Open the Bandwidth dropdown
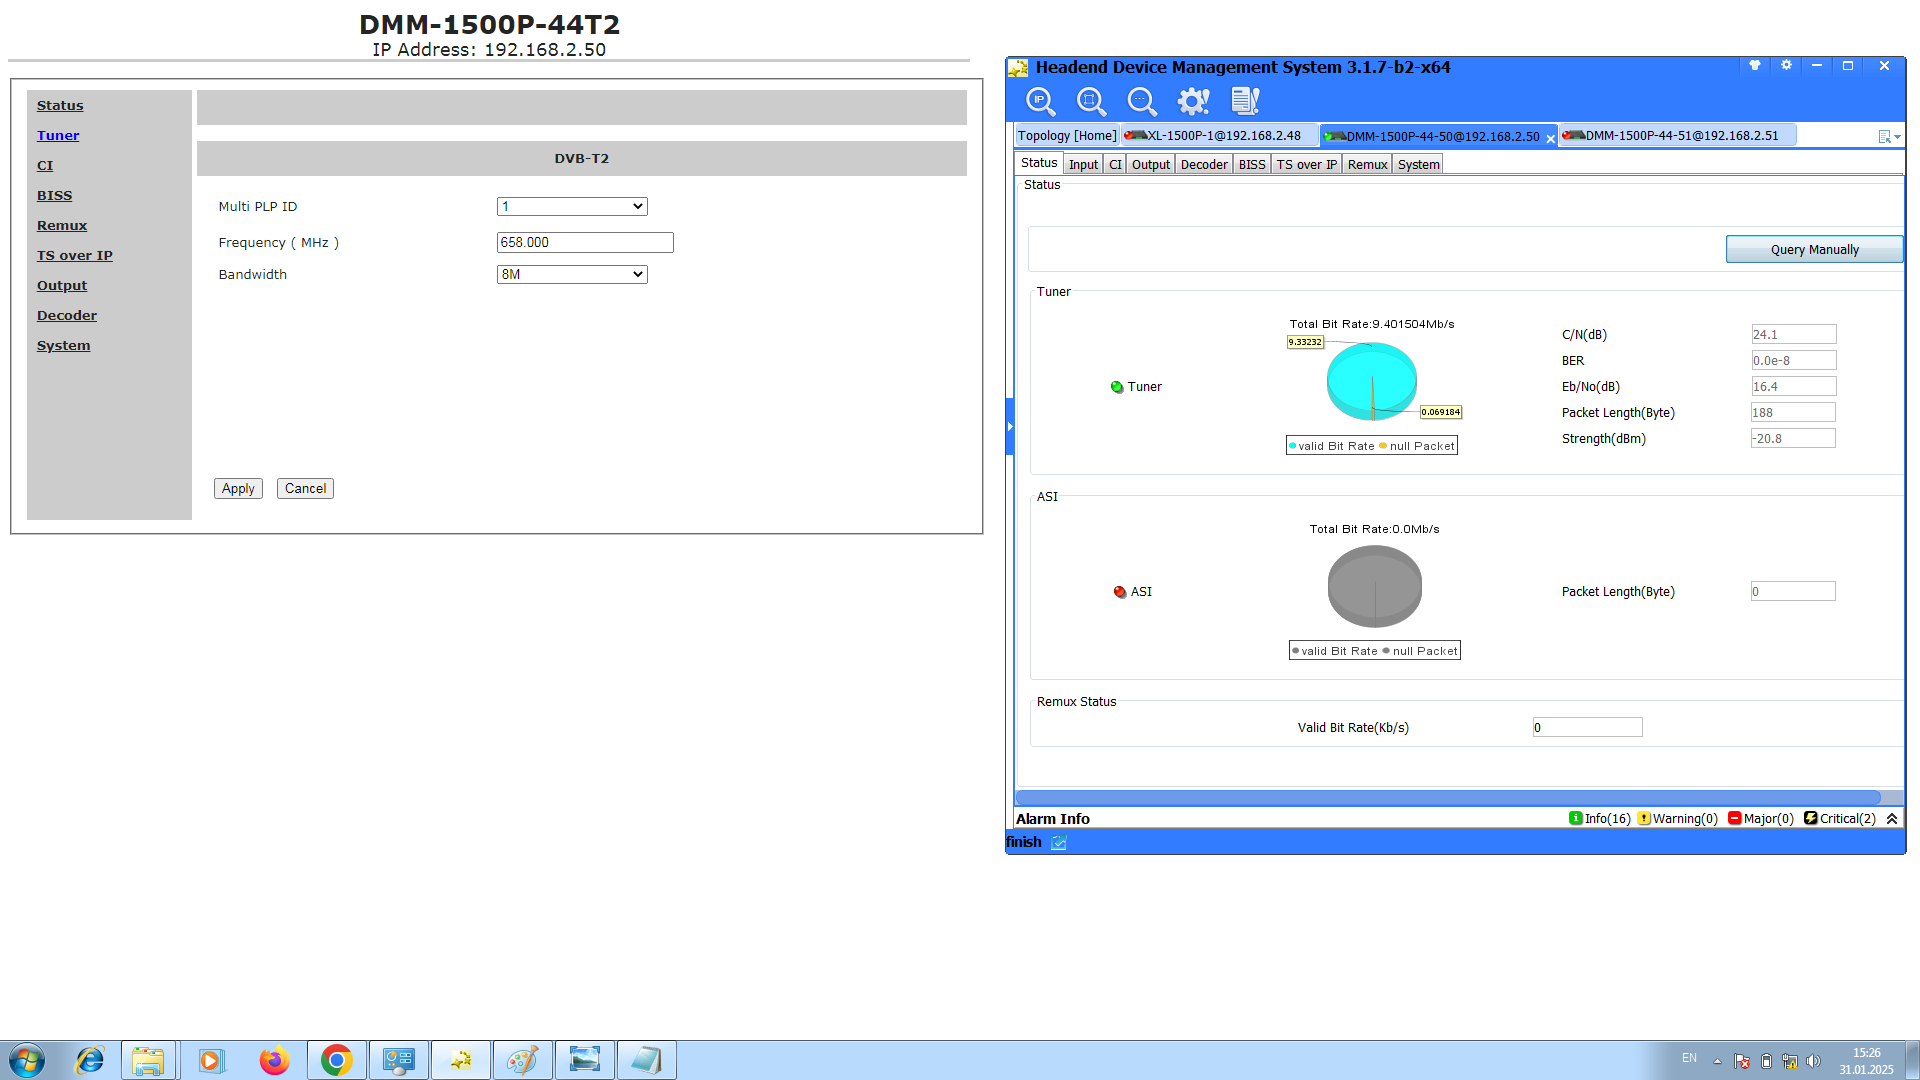The height and width of the screenshot is (1080, 1920). point(572,275)
